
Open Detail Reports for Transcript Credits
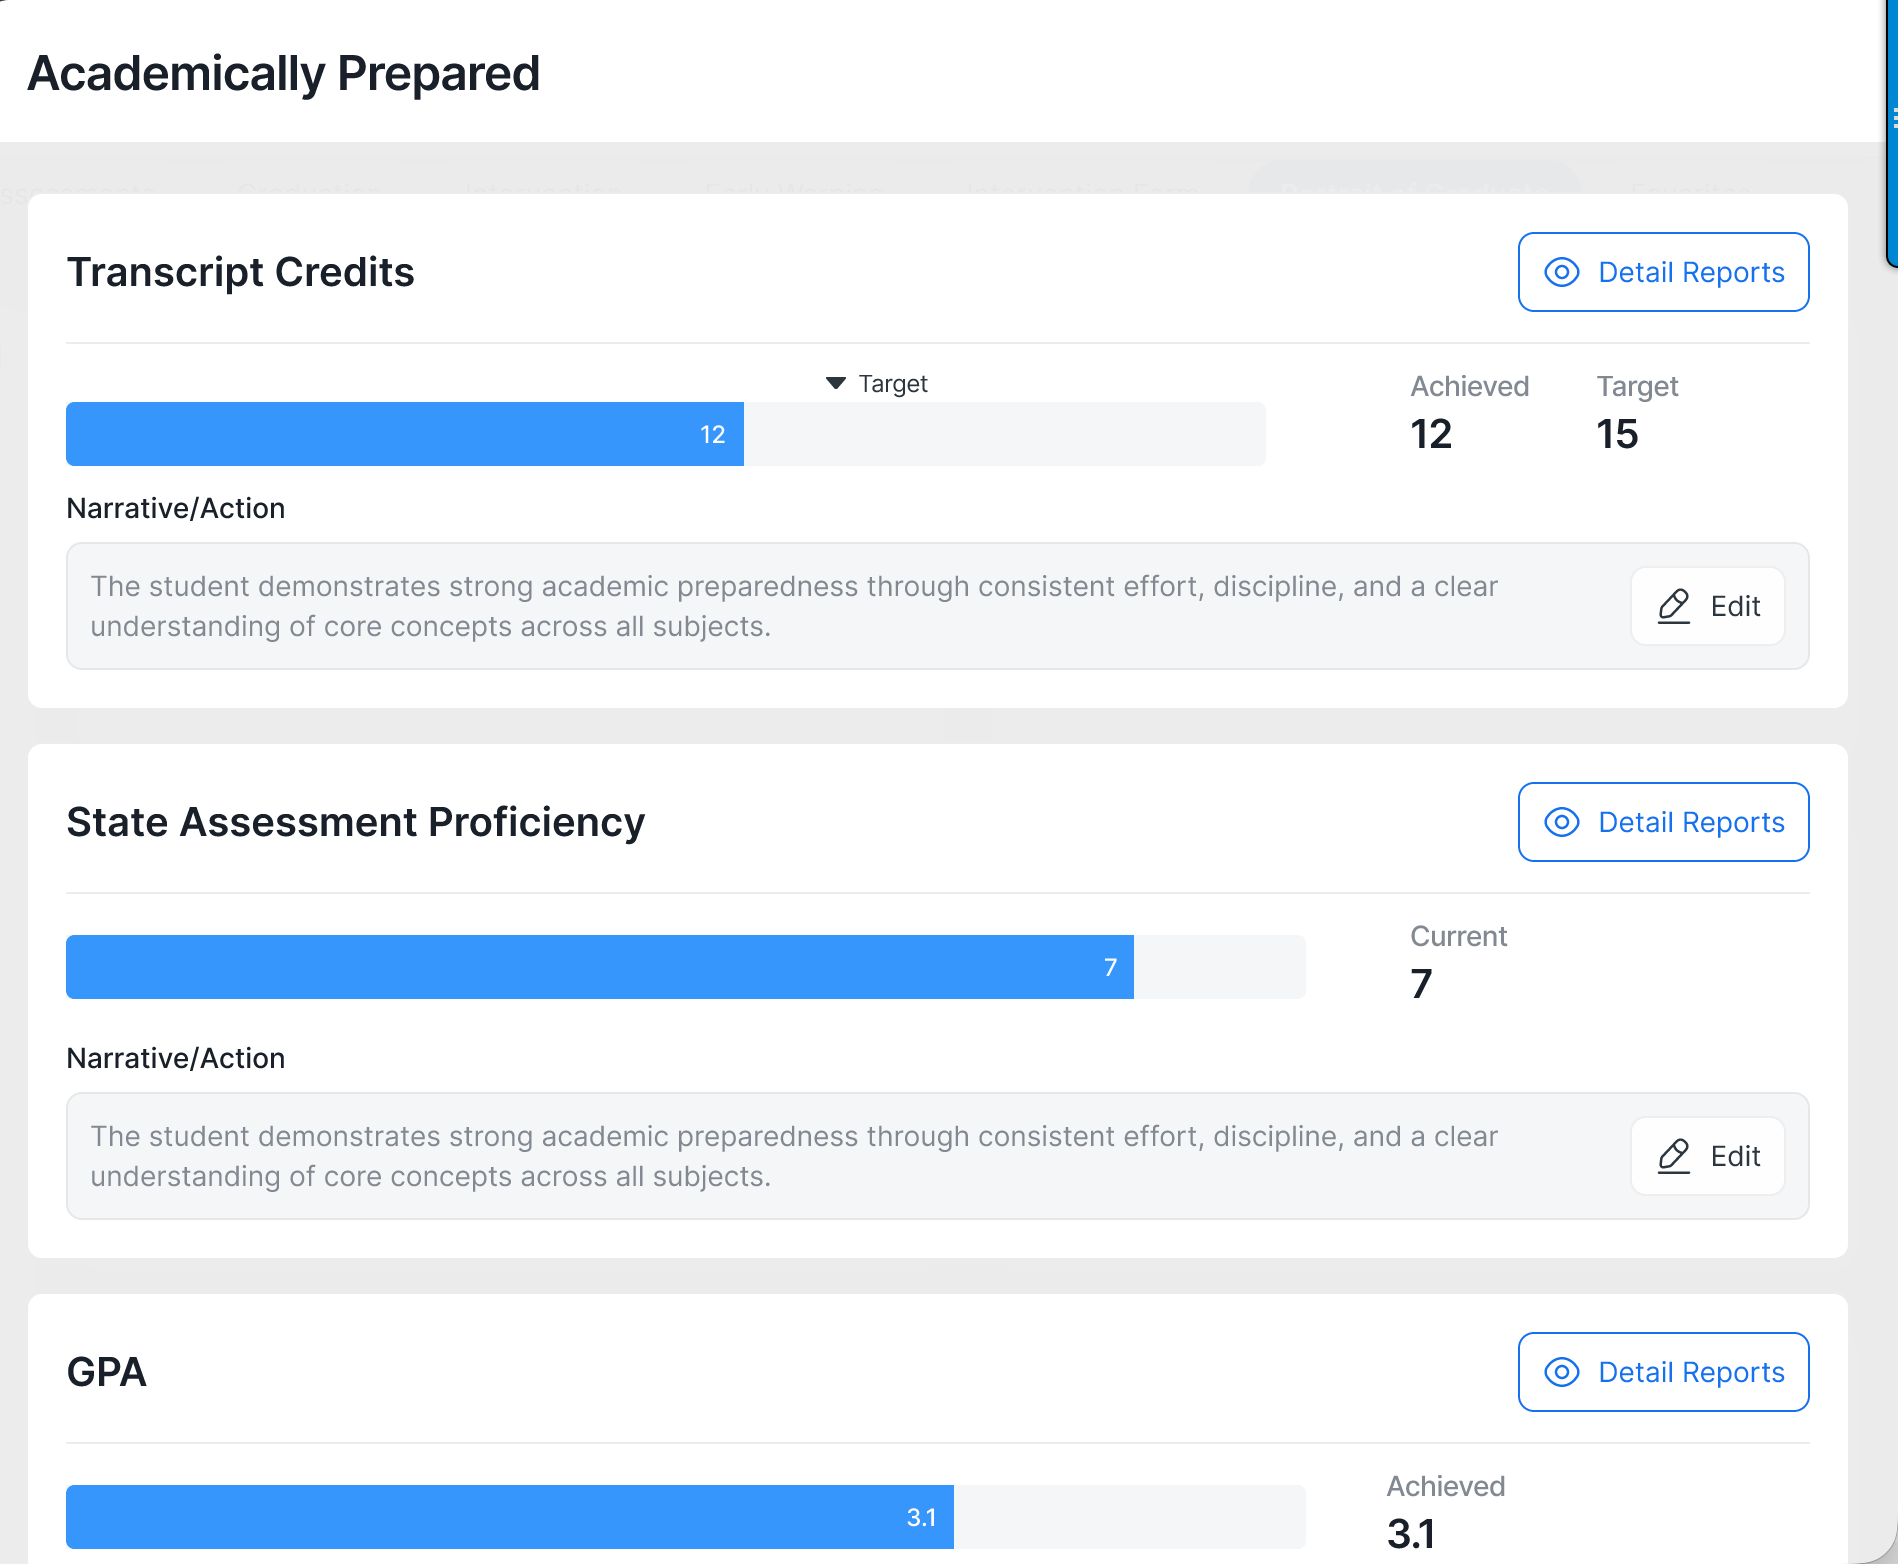(x=1663, y=272)
